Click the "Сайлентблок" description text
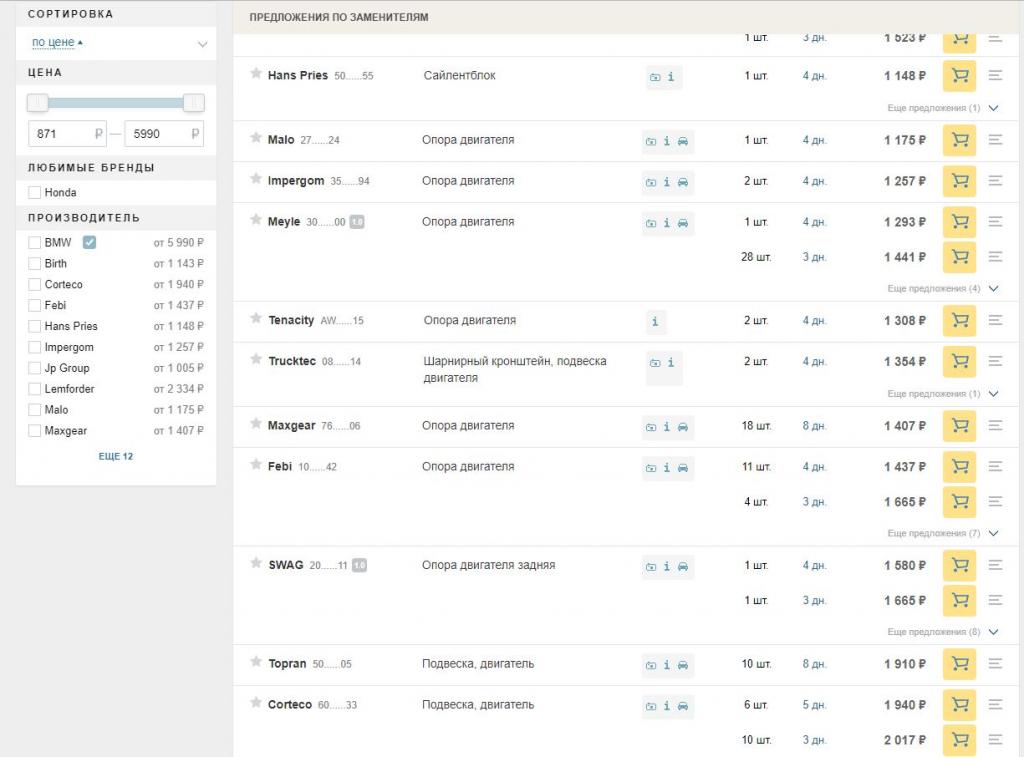The width and height of the screenshot is (1024, 757). coord(460,75)
